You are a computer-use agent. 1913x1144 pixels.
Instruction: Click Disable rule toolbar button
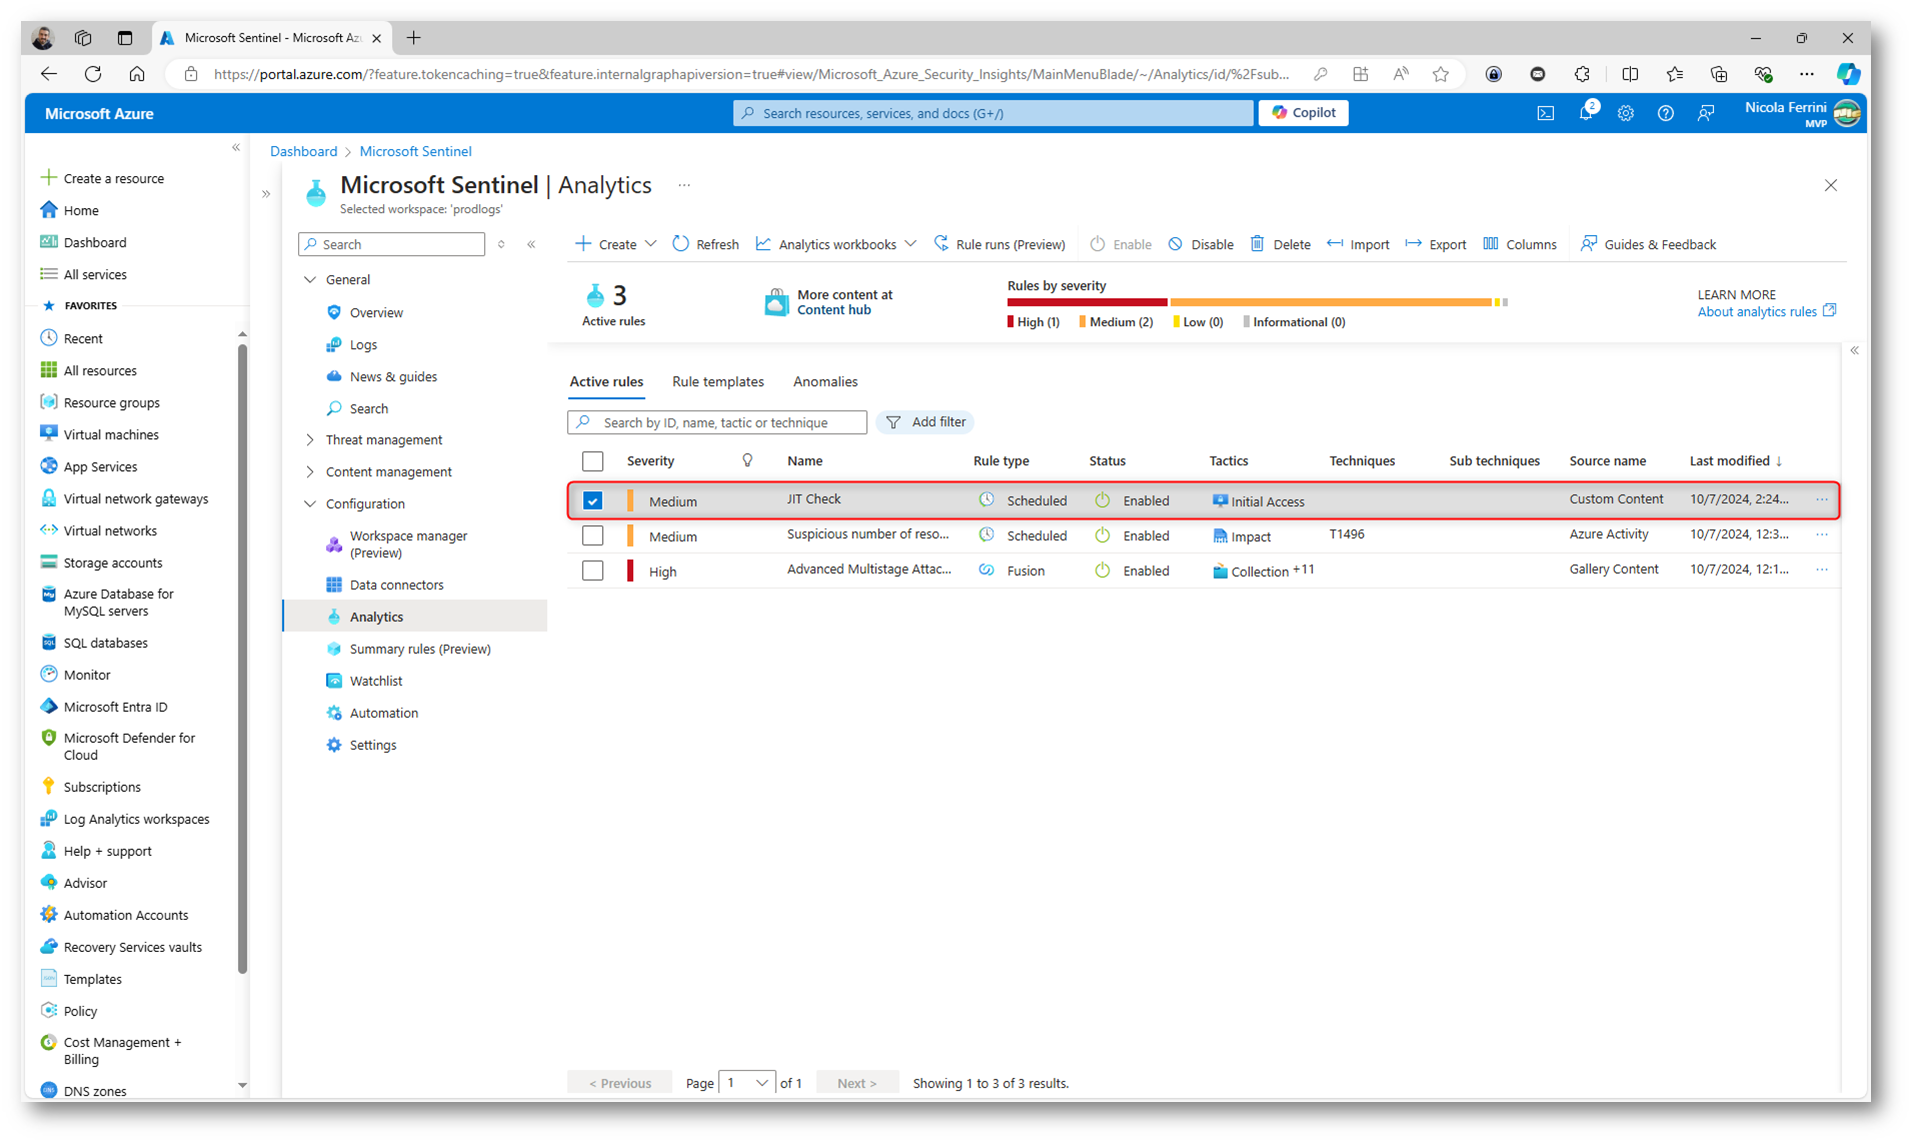(x=1200, y=244)
